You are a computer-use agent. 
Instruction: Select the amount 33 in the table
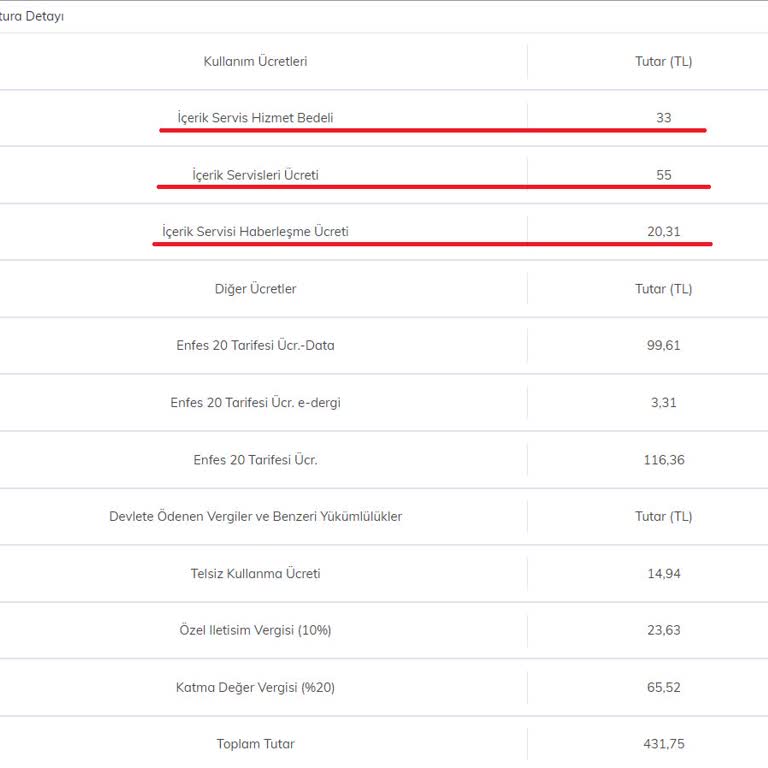pyautogui.click(x=663, y=118)
